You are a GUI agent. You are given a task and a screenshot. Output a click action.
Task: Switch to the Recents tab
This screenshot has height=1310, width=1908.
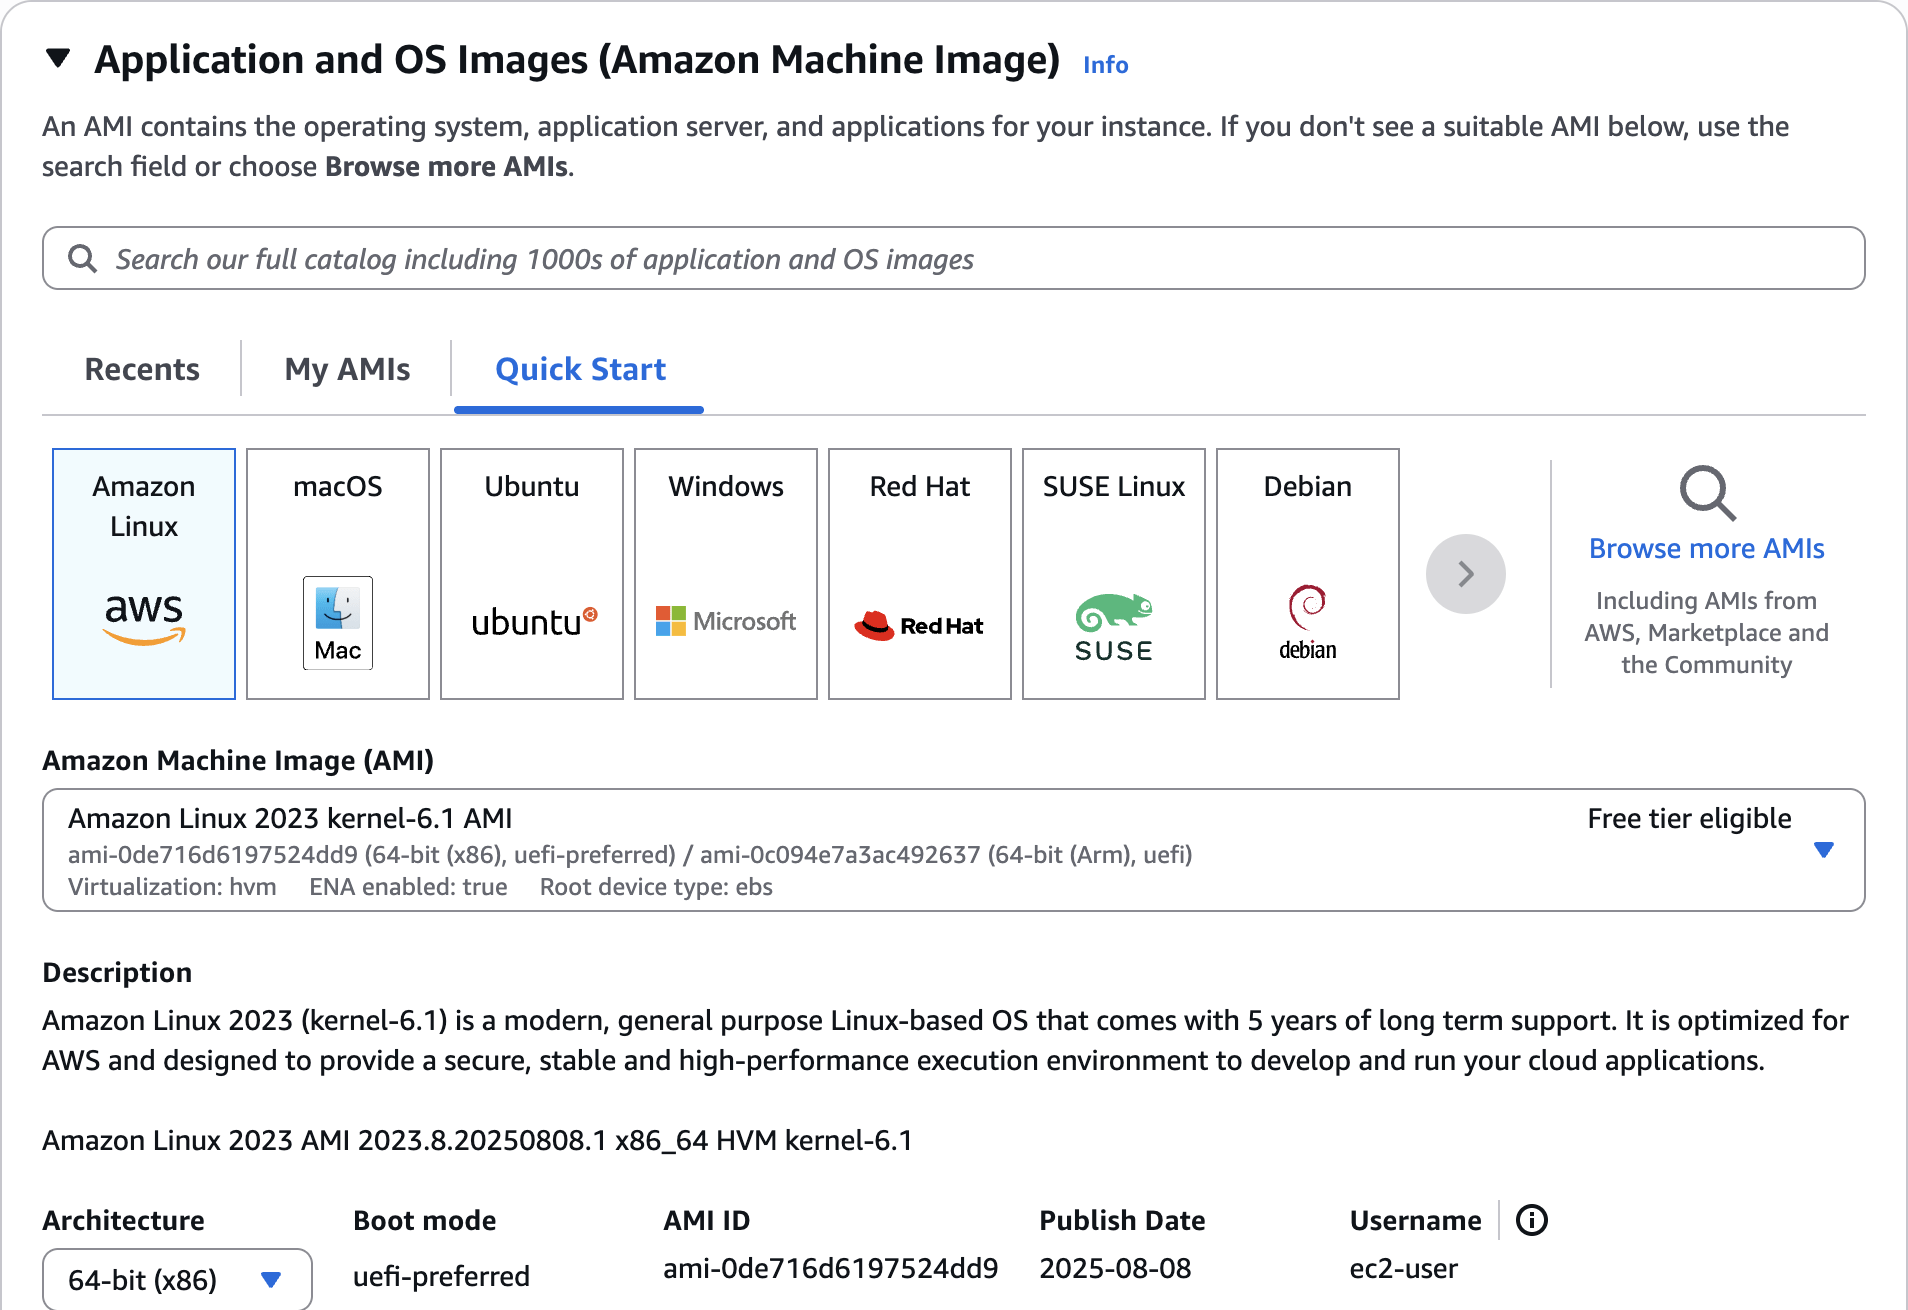[x=142, y=369]
